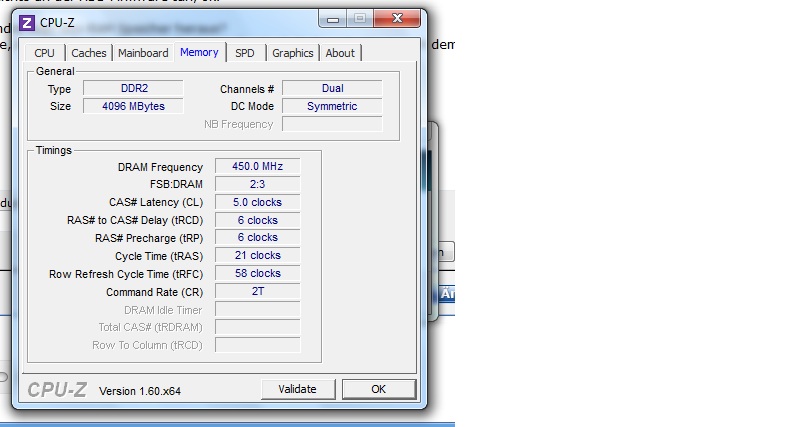Select the Size value 4096 MBytes
Viewport: 796px width, 427px height.
tap(133, 106)
